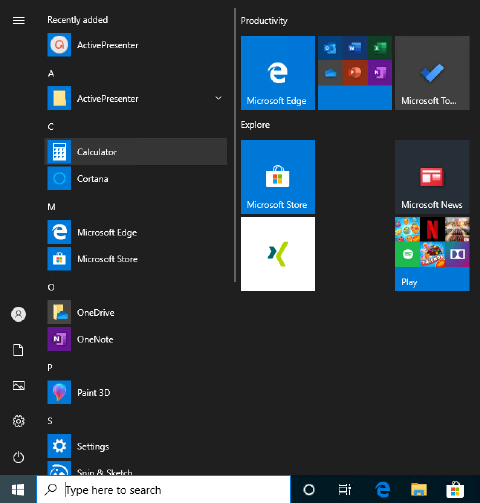The width and height of the screenshot is (480, 503).
Task: Open Netflix in the Play tile
Action: (x=432, y=229)
